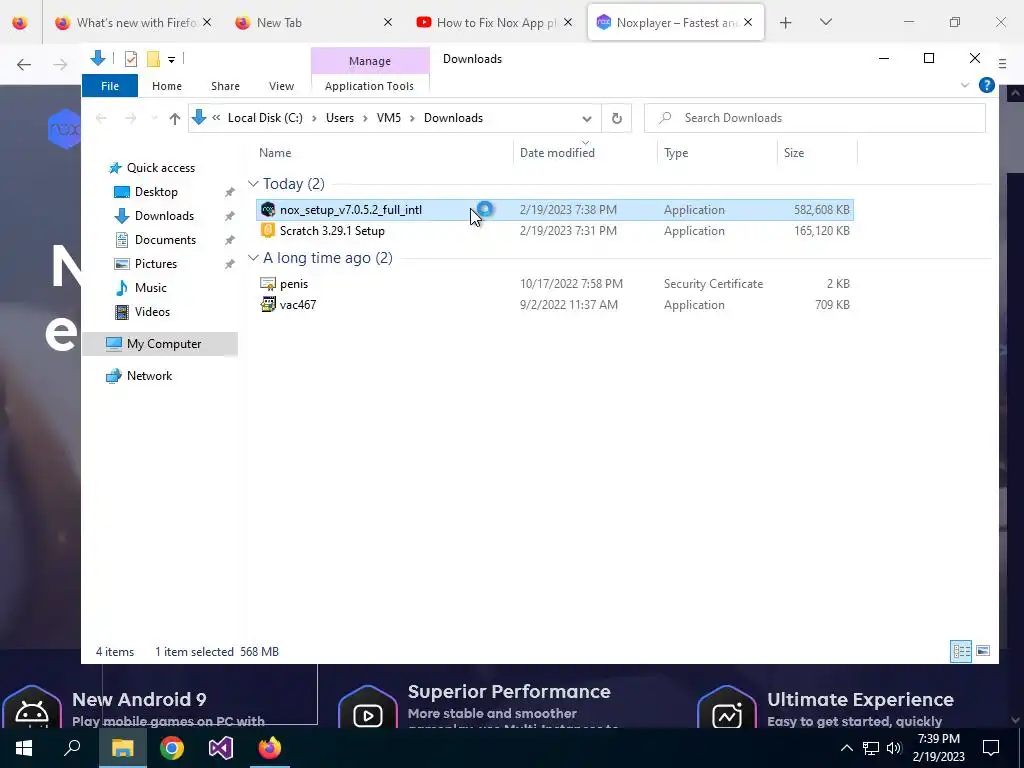Sort by Size column header
1024x768 pixels.
click(x=793, y=153)
